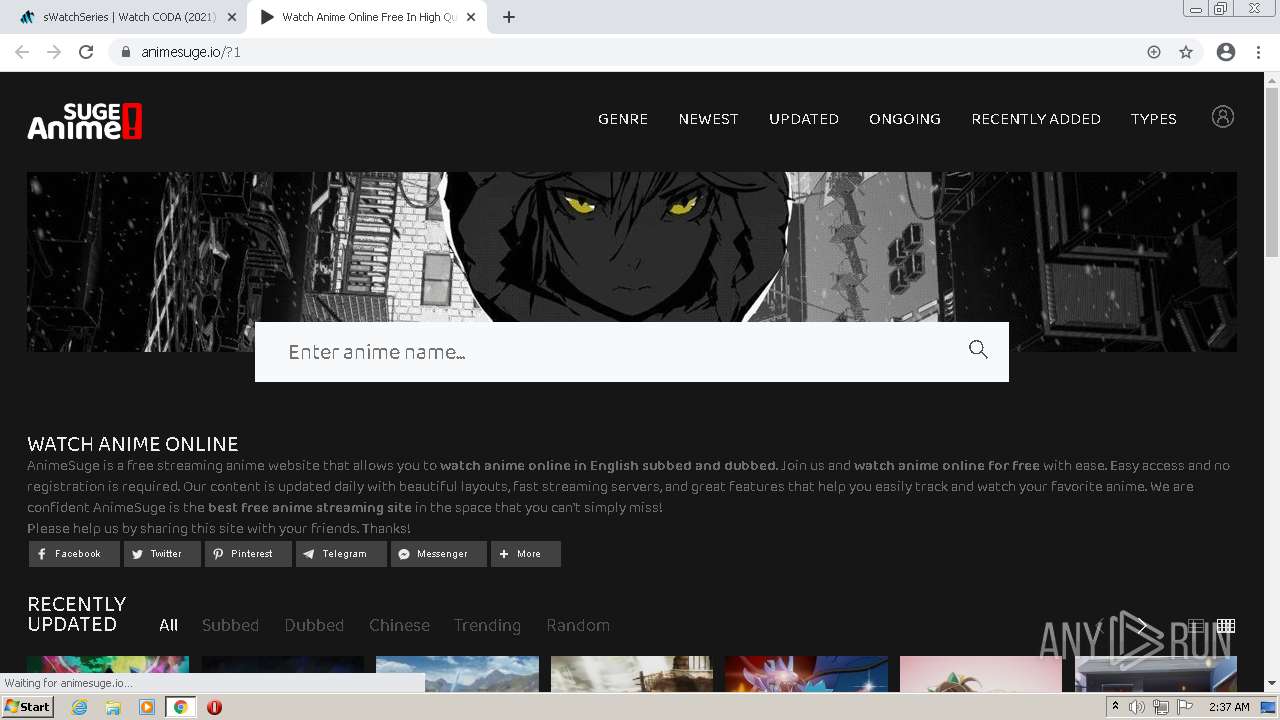Open the Chrome profile avatar icon
The height and width of the screenshot is (720, 1280).
point(1226,52)
